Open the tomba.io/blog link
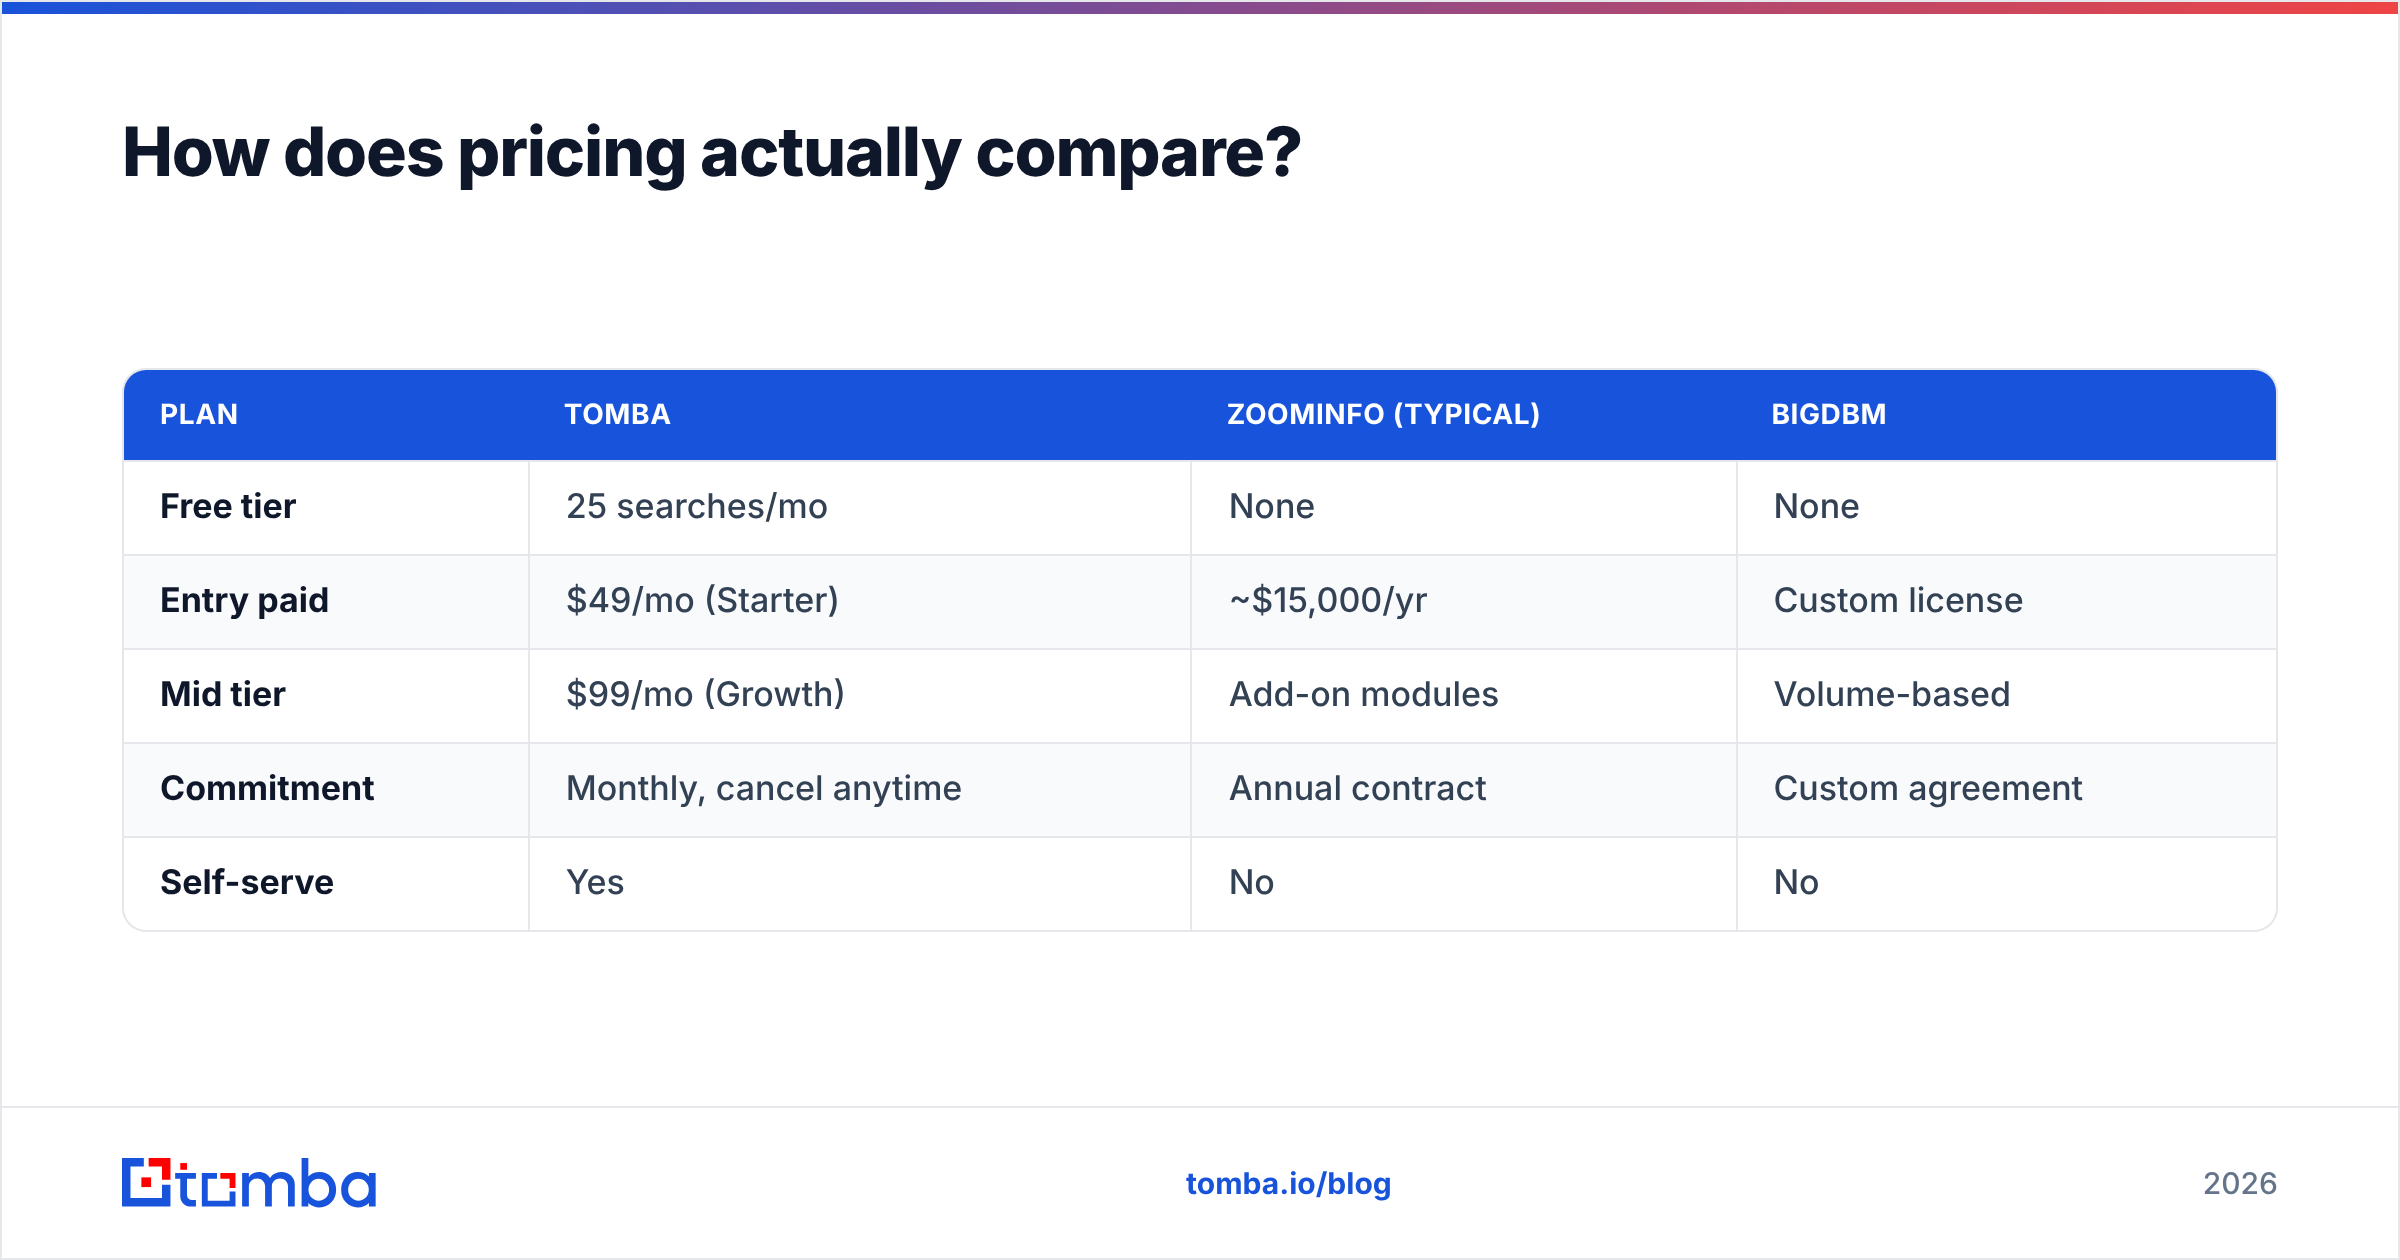The width and height of the screenshot is (2400, 1260). tap(1288, 1184)
